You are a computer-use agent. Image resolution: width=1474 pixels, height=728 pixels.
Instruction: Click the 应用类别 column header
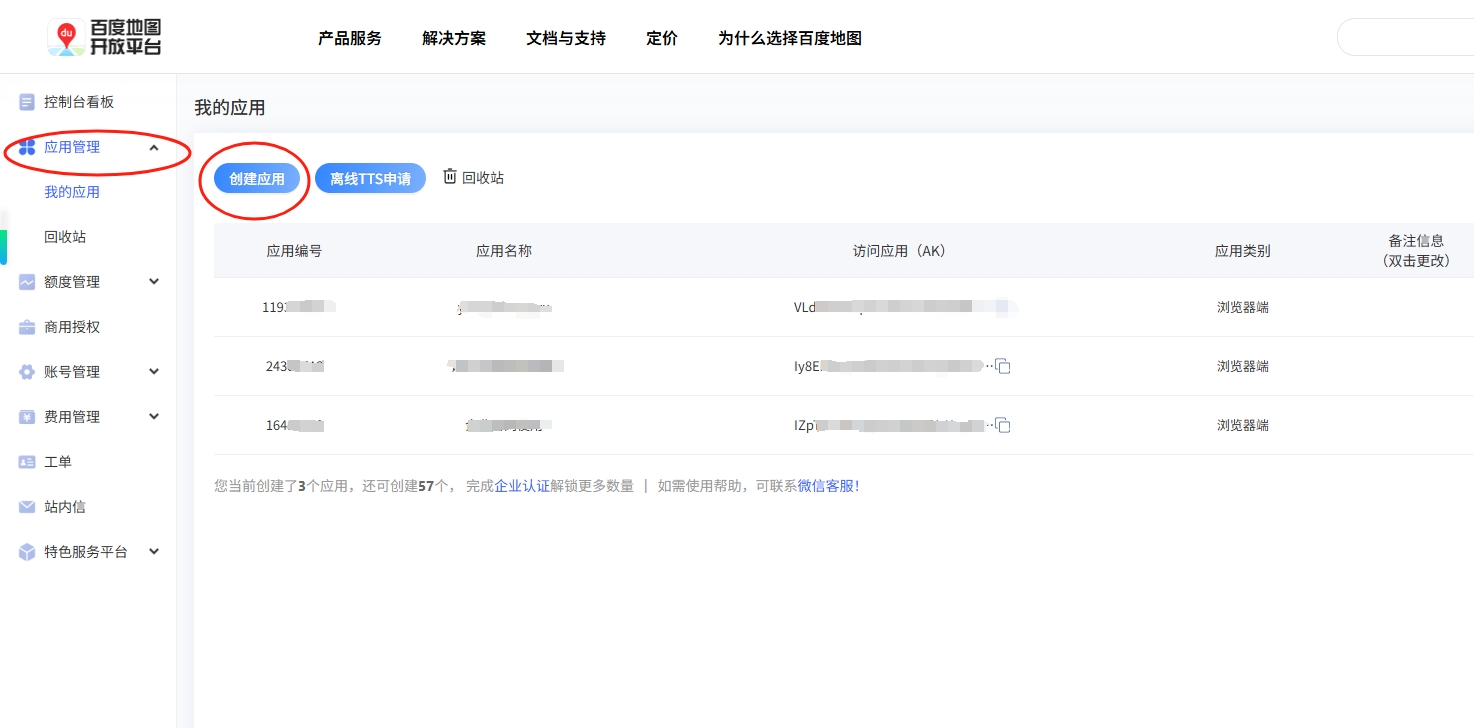1243,251
